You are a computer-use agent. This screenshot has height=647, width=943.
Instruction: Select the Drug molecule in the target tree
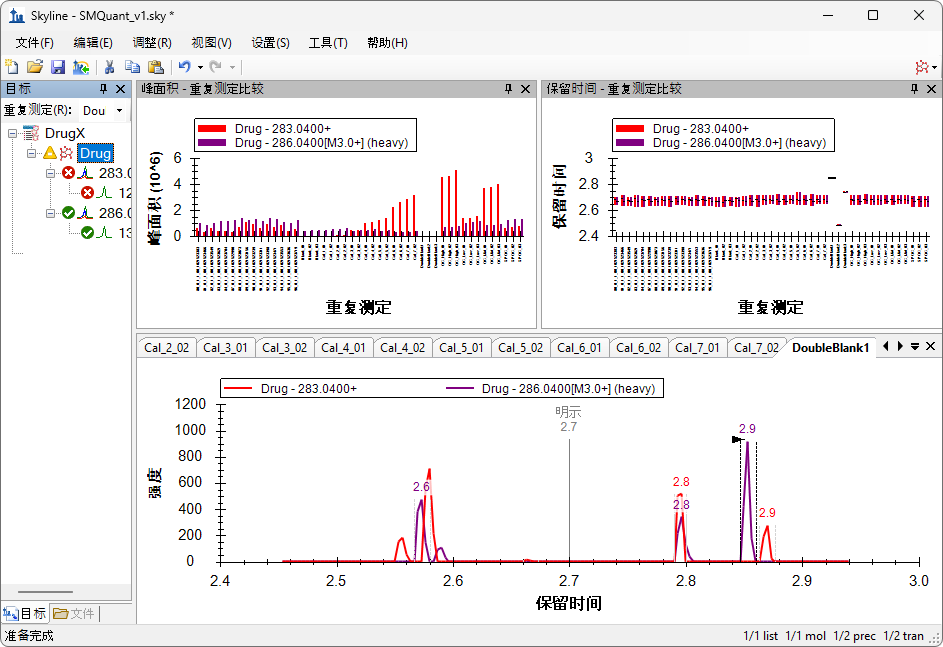point(95,153)
